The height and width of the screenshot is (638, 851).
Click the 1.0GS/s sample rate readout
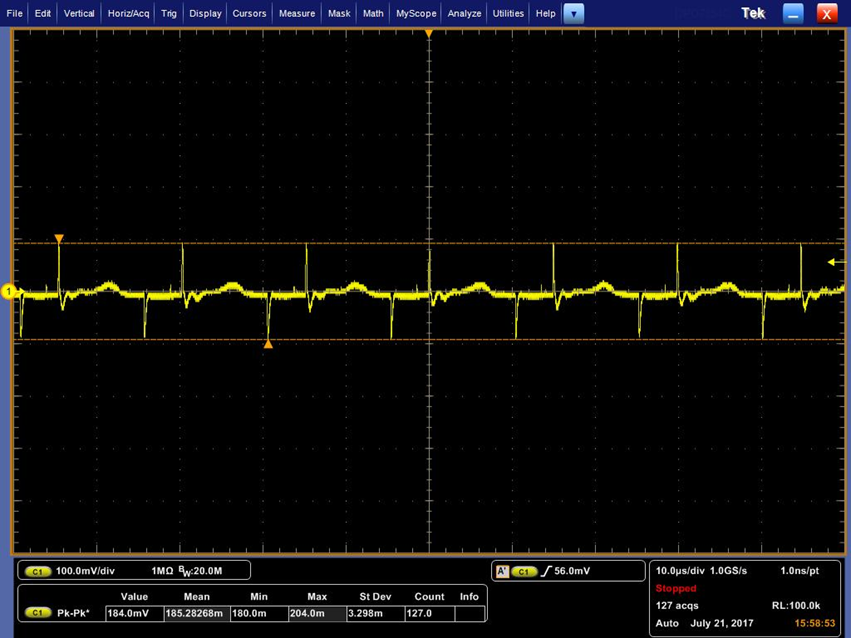(x=728, y=571)
